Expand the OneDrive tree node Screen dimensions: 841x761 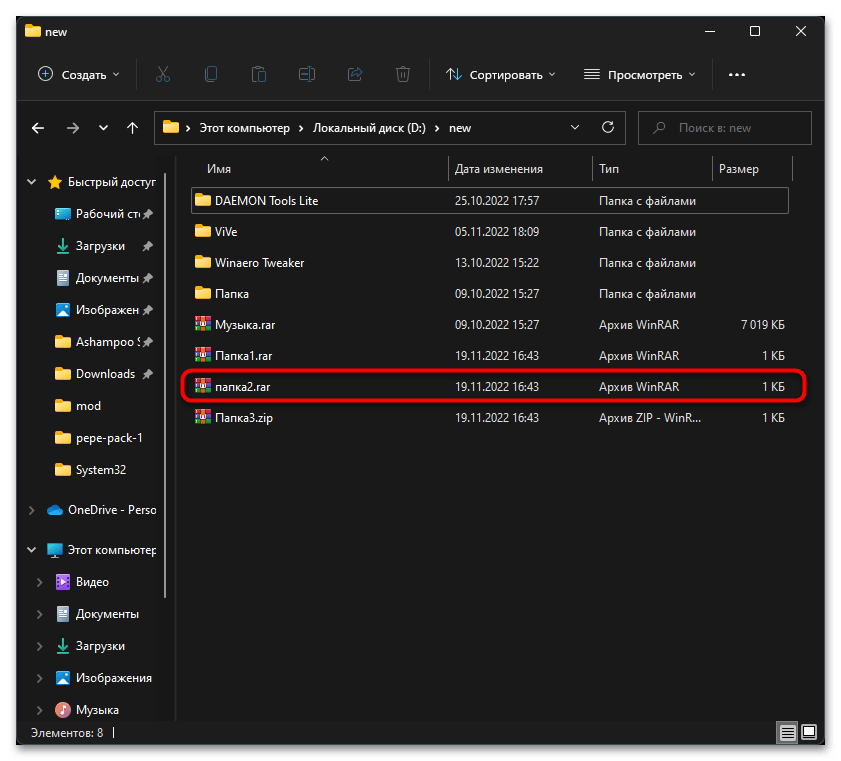click(31, 510)
